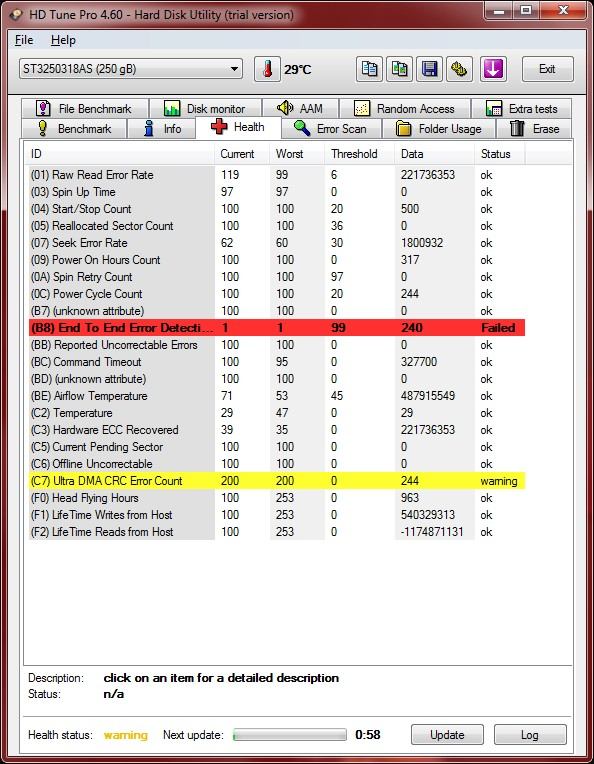Open the drive selection dropdown ST3250318AS
Viewport: 594px width, 764px height.
click(131, 69)
